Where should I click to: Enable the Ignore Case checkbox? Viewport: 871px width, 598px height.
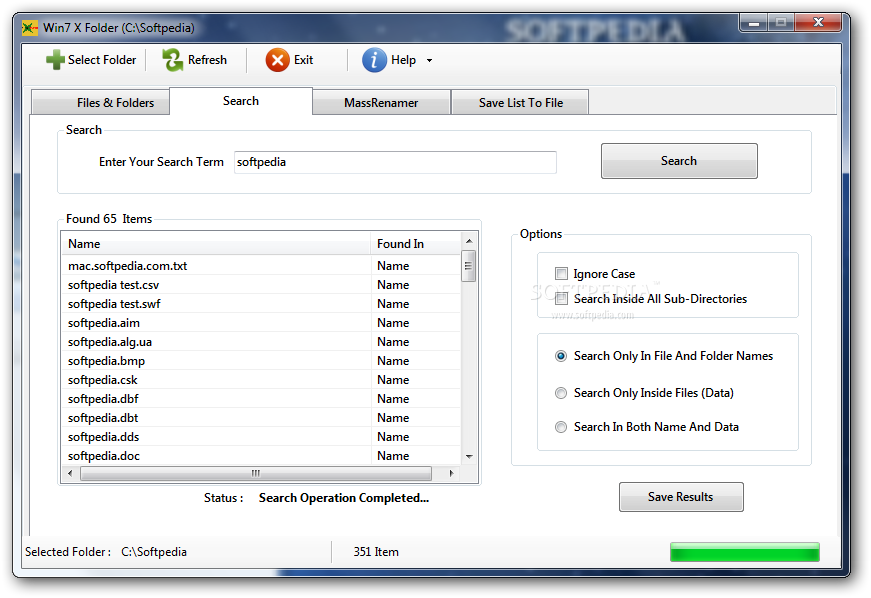(562, 274)
